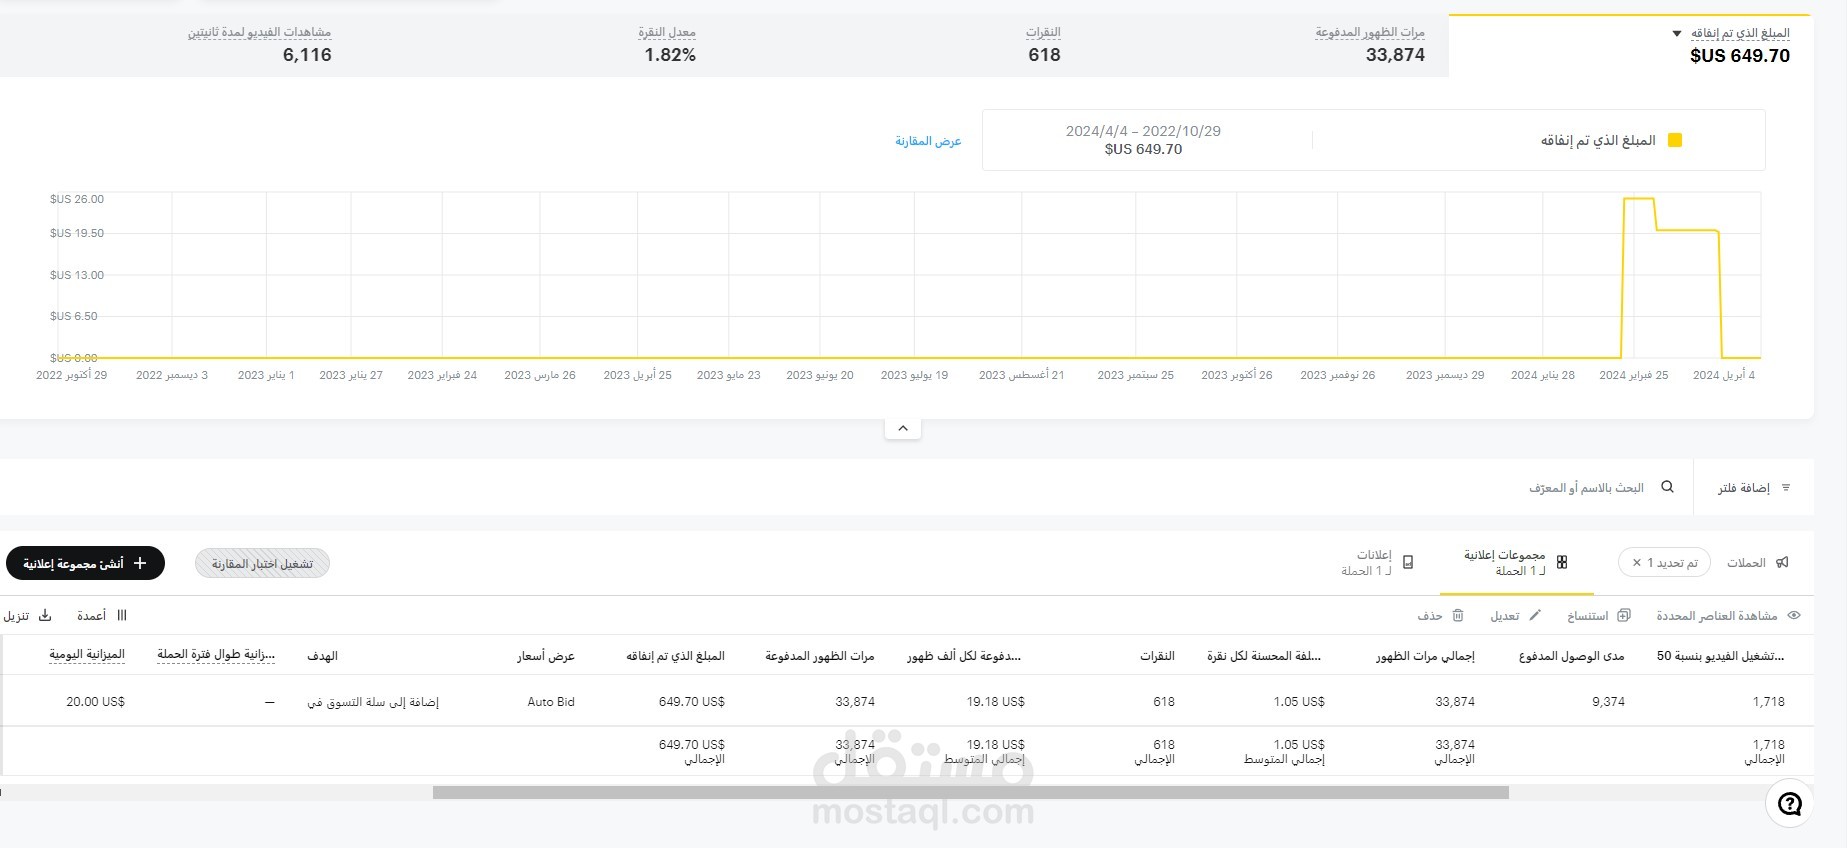Clear the 'تم تحديد 1' selection chip X
This screenshot has height=848, width=1847.
click(1636, 563)
